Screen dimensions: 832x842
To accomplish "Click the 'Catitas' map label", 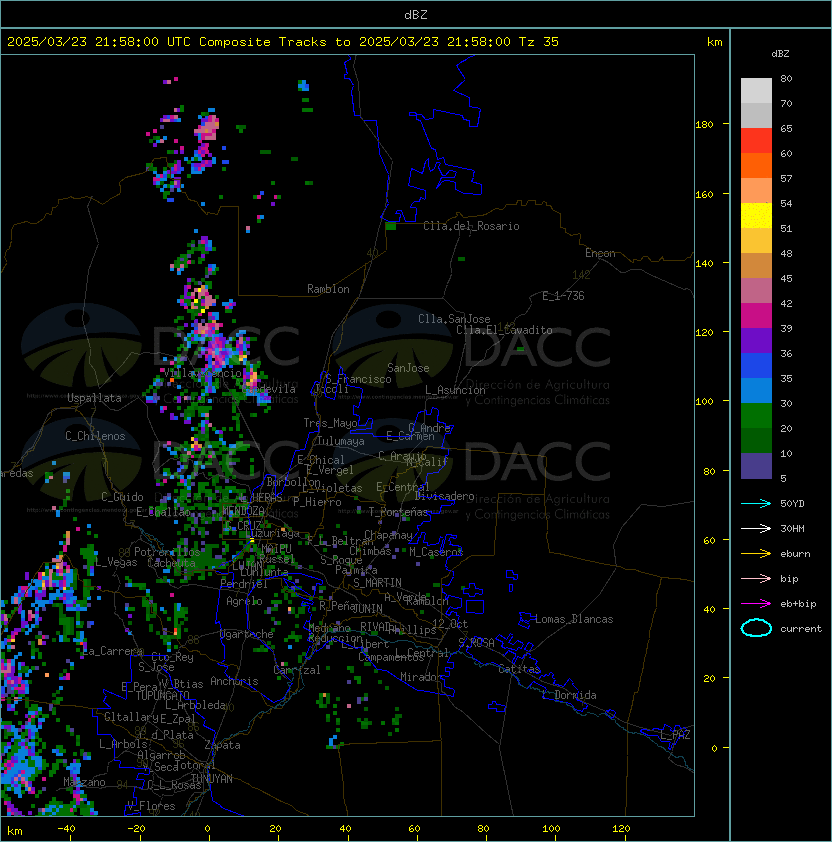I will 519,669.
